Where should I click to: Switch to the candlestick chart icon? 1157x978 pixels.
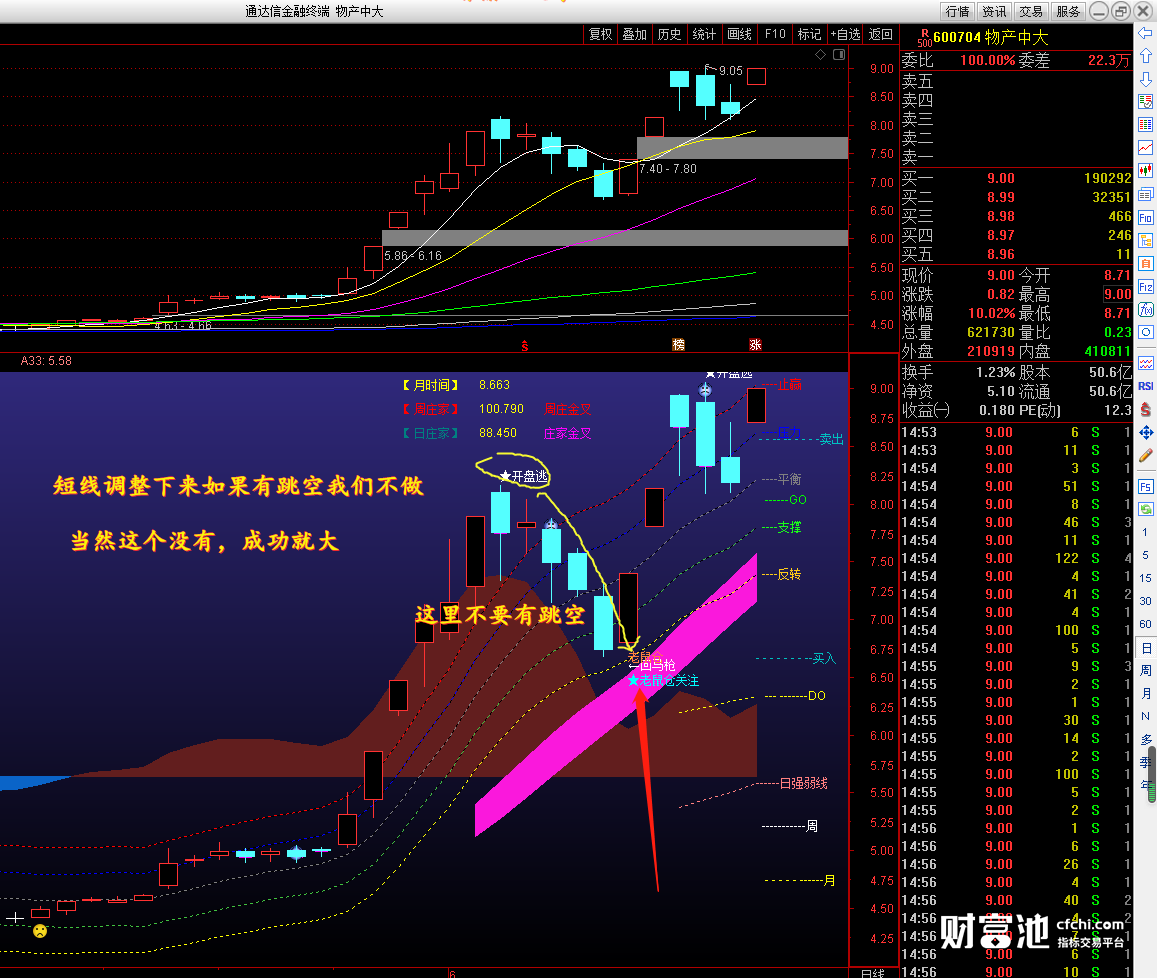pos(1145,171)
